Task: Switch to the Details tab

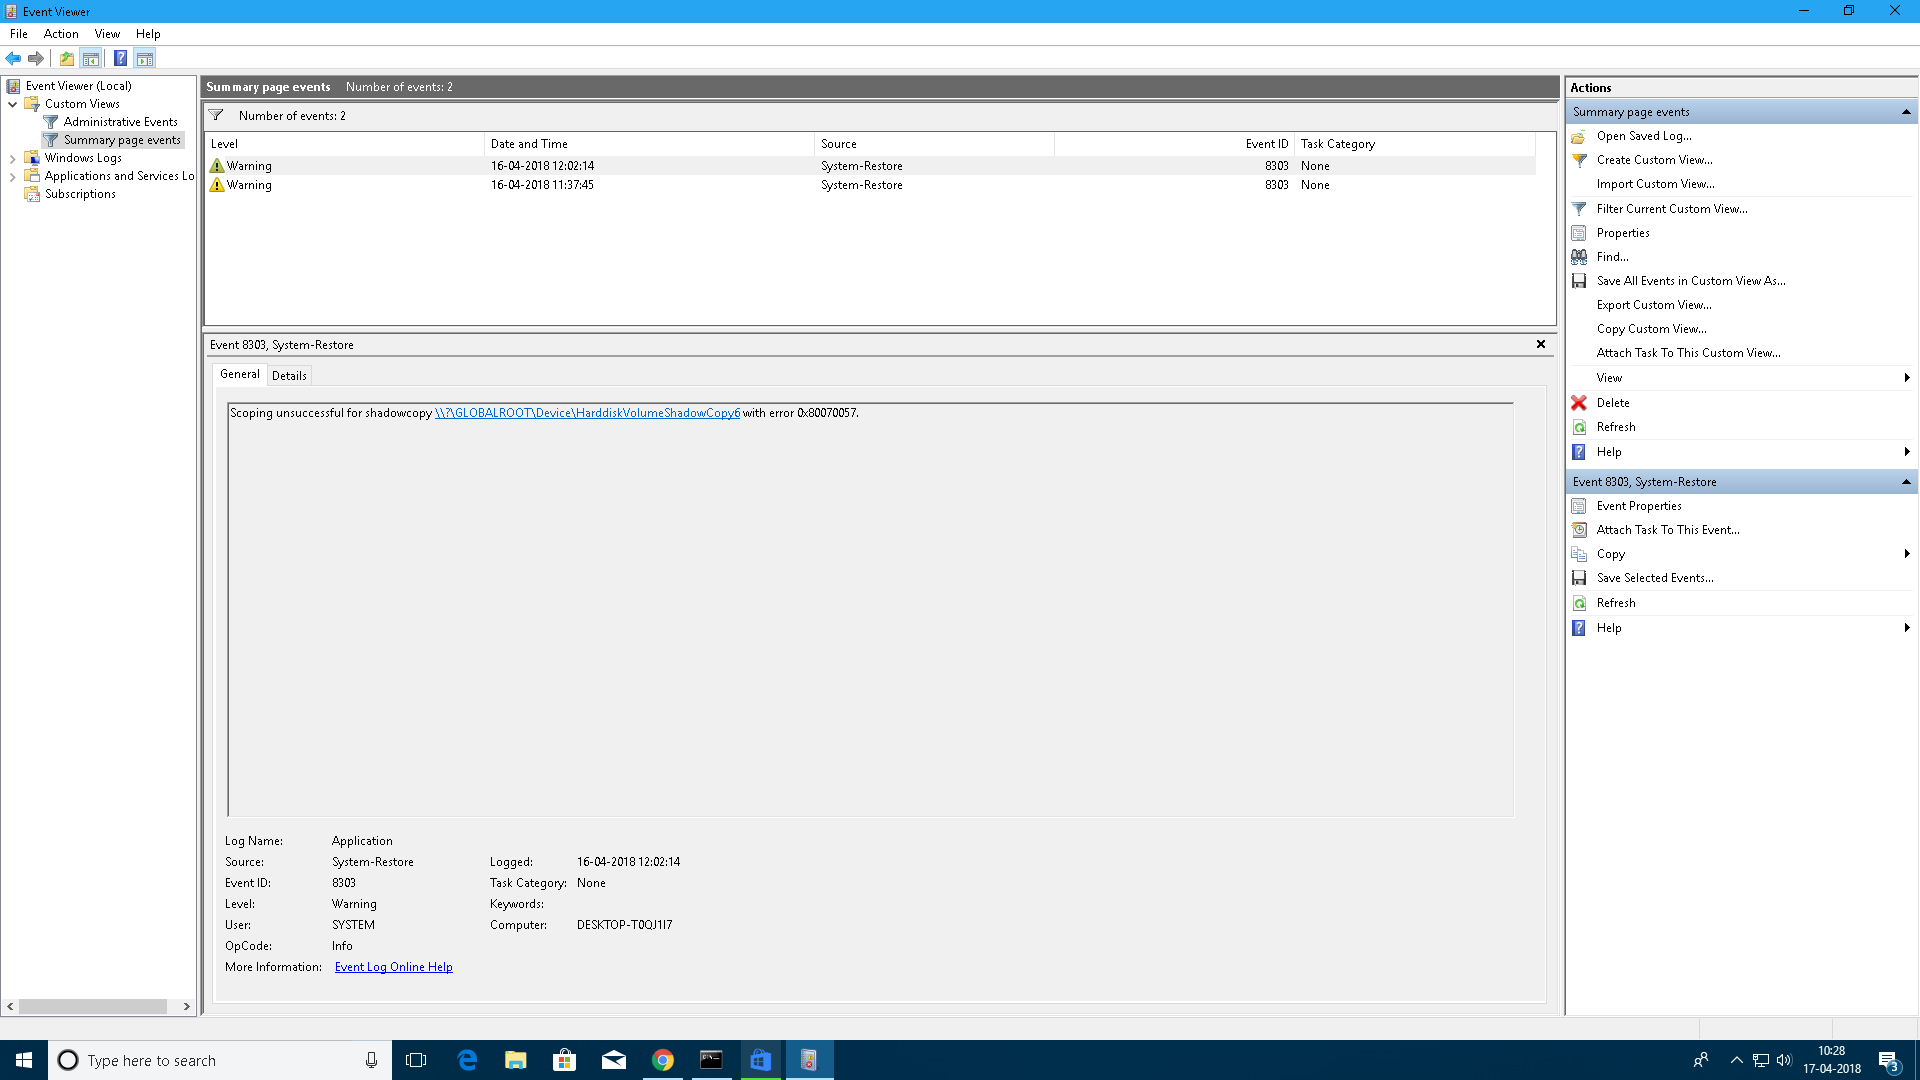Action: [289, 376]
